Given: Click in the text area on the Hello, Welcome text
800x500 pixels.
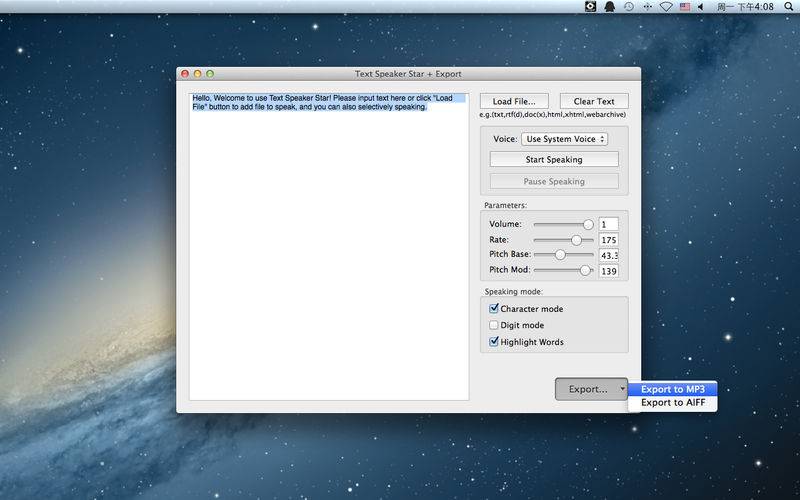Looking at the screenshot, I should (x=322, y=102).
